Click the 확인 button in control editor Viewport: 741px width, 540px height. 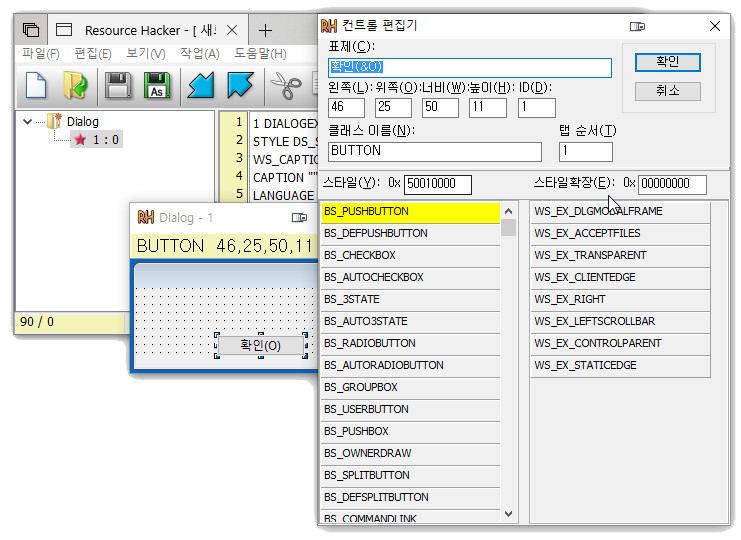tap(667, 62)
